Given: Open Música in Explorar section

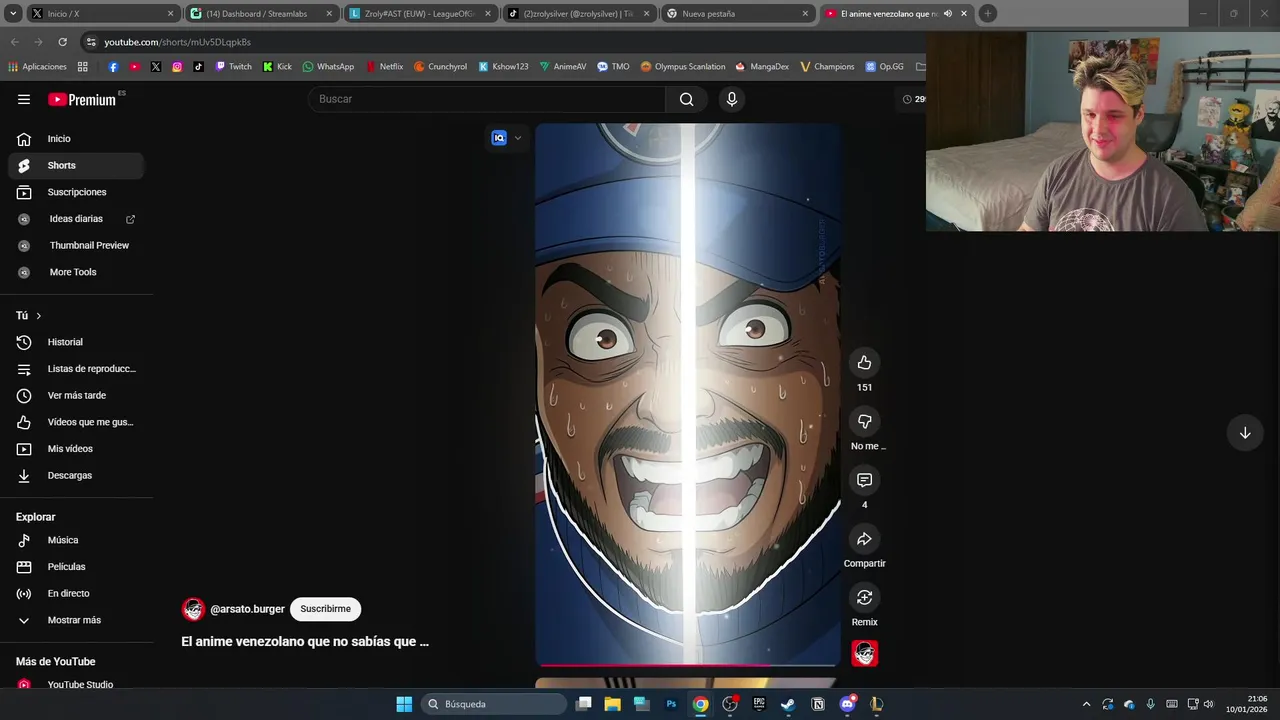Looking at the screenshot, I should tap(76, 540).
